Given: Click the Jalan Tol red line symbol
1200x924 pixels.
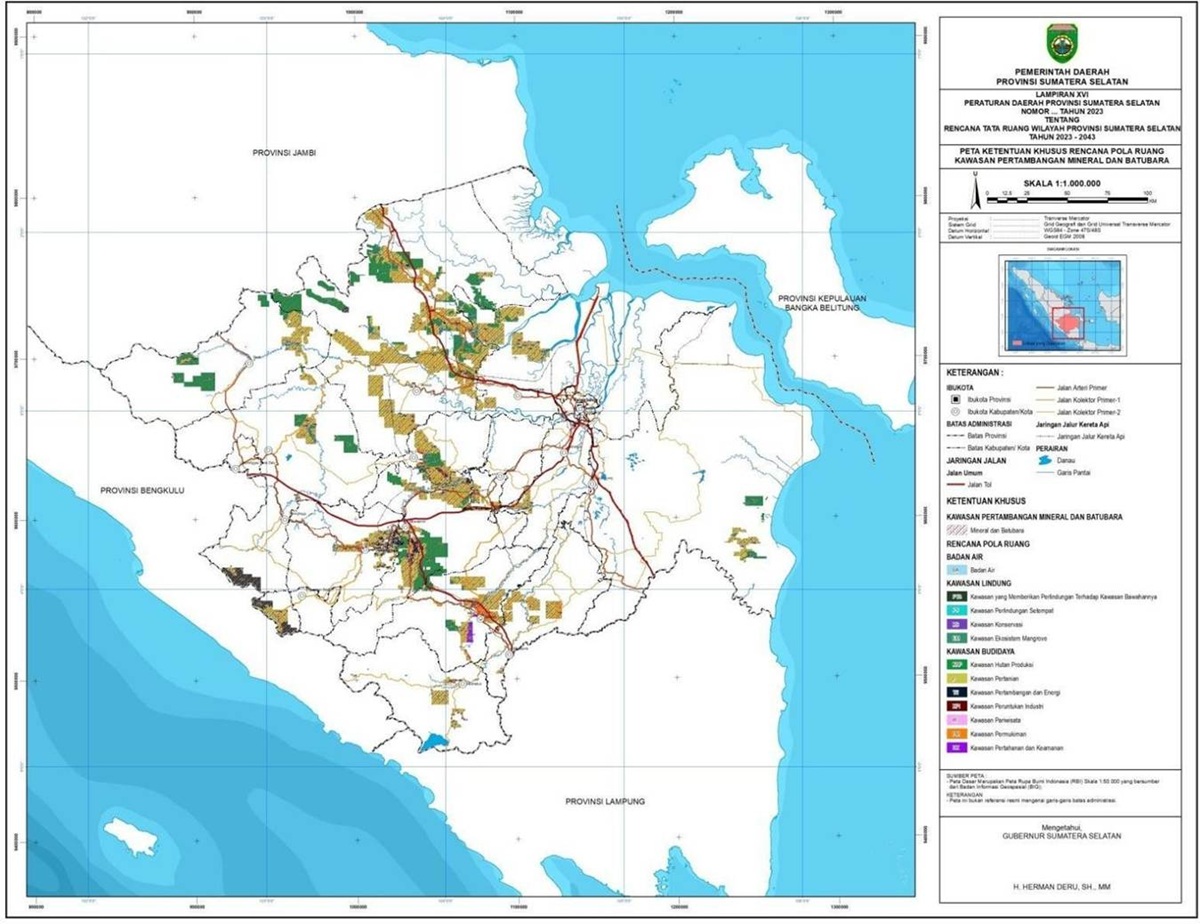Looking at the screenshot, I should click(958, 484).
